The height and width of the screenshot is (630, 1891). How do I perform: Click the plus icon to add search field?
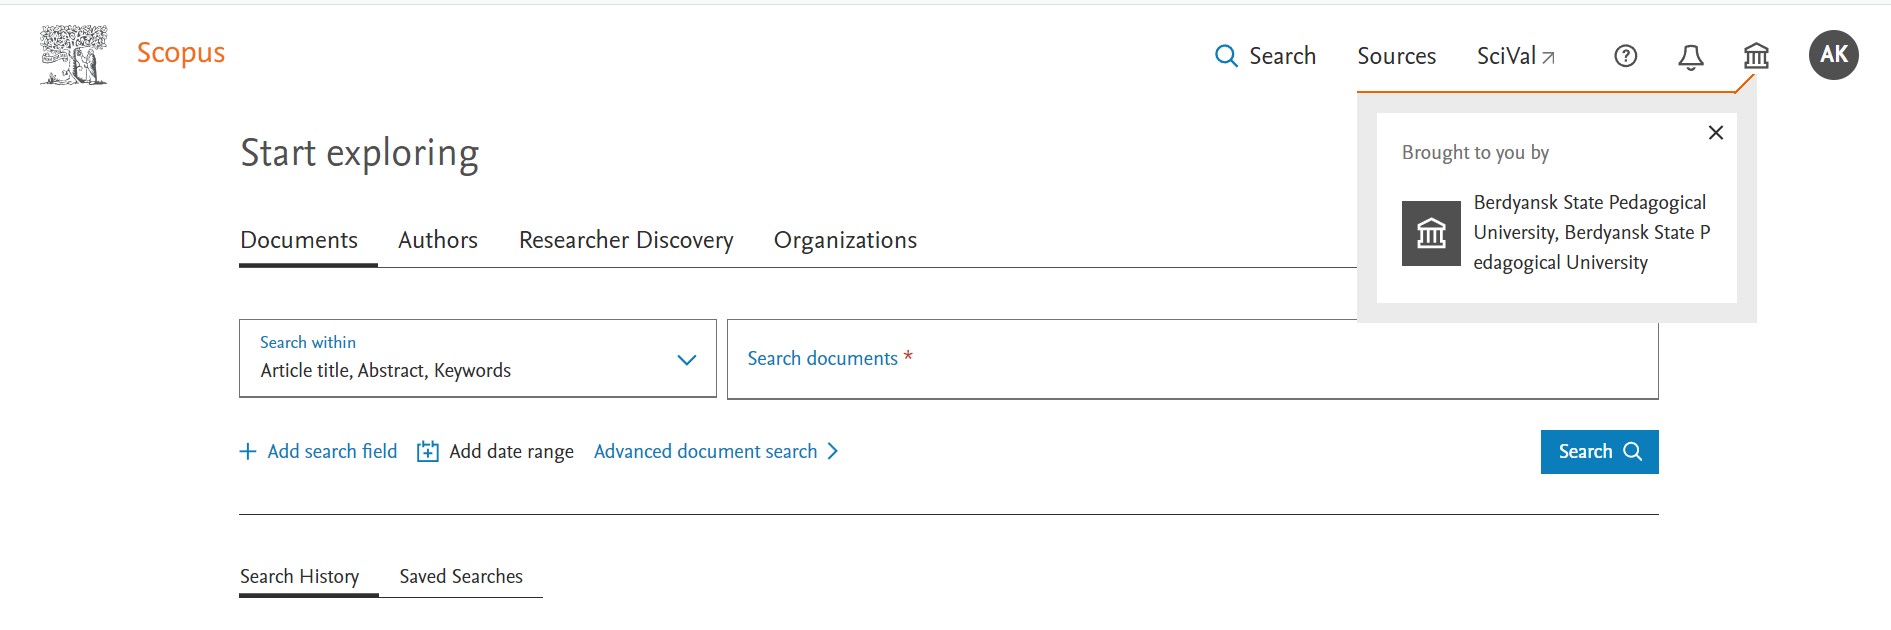tap(248, 452)
